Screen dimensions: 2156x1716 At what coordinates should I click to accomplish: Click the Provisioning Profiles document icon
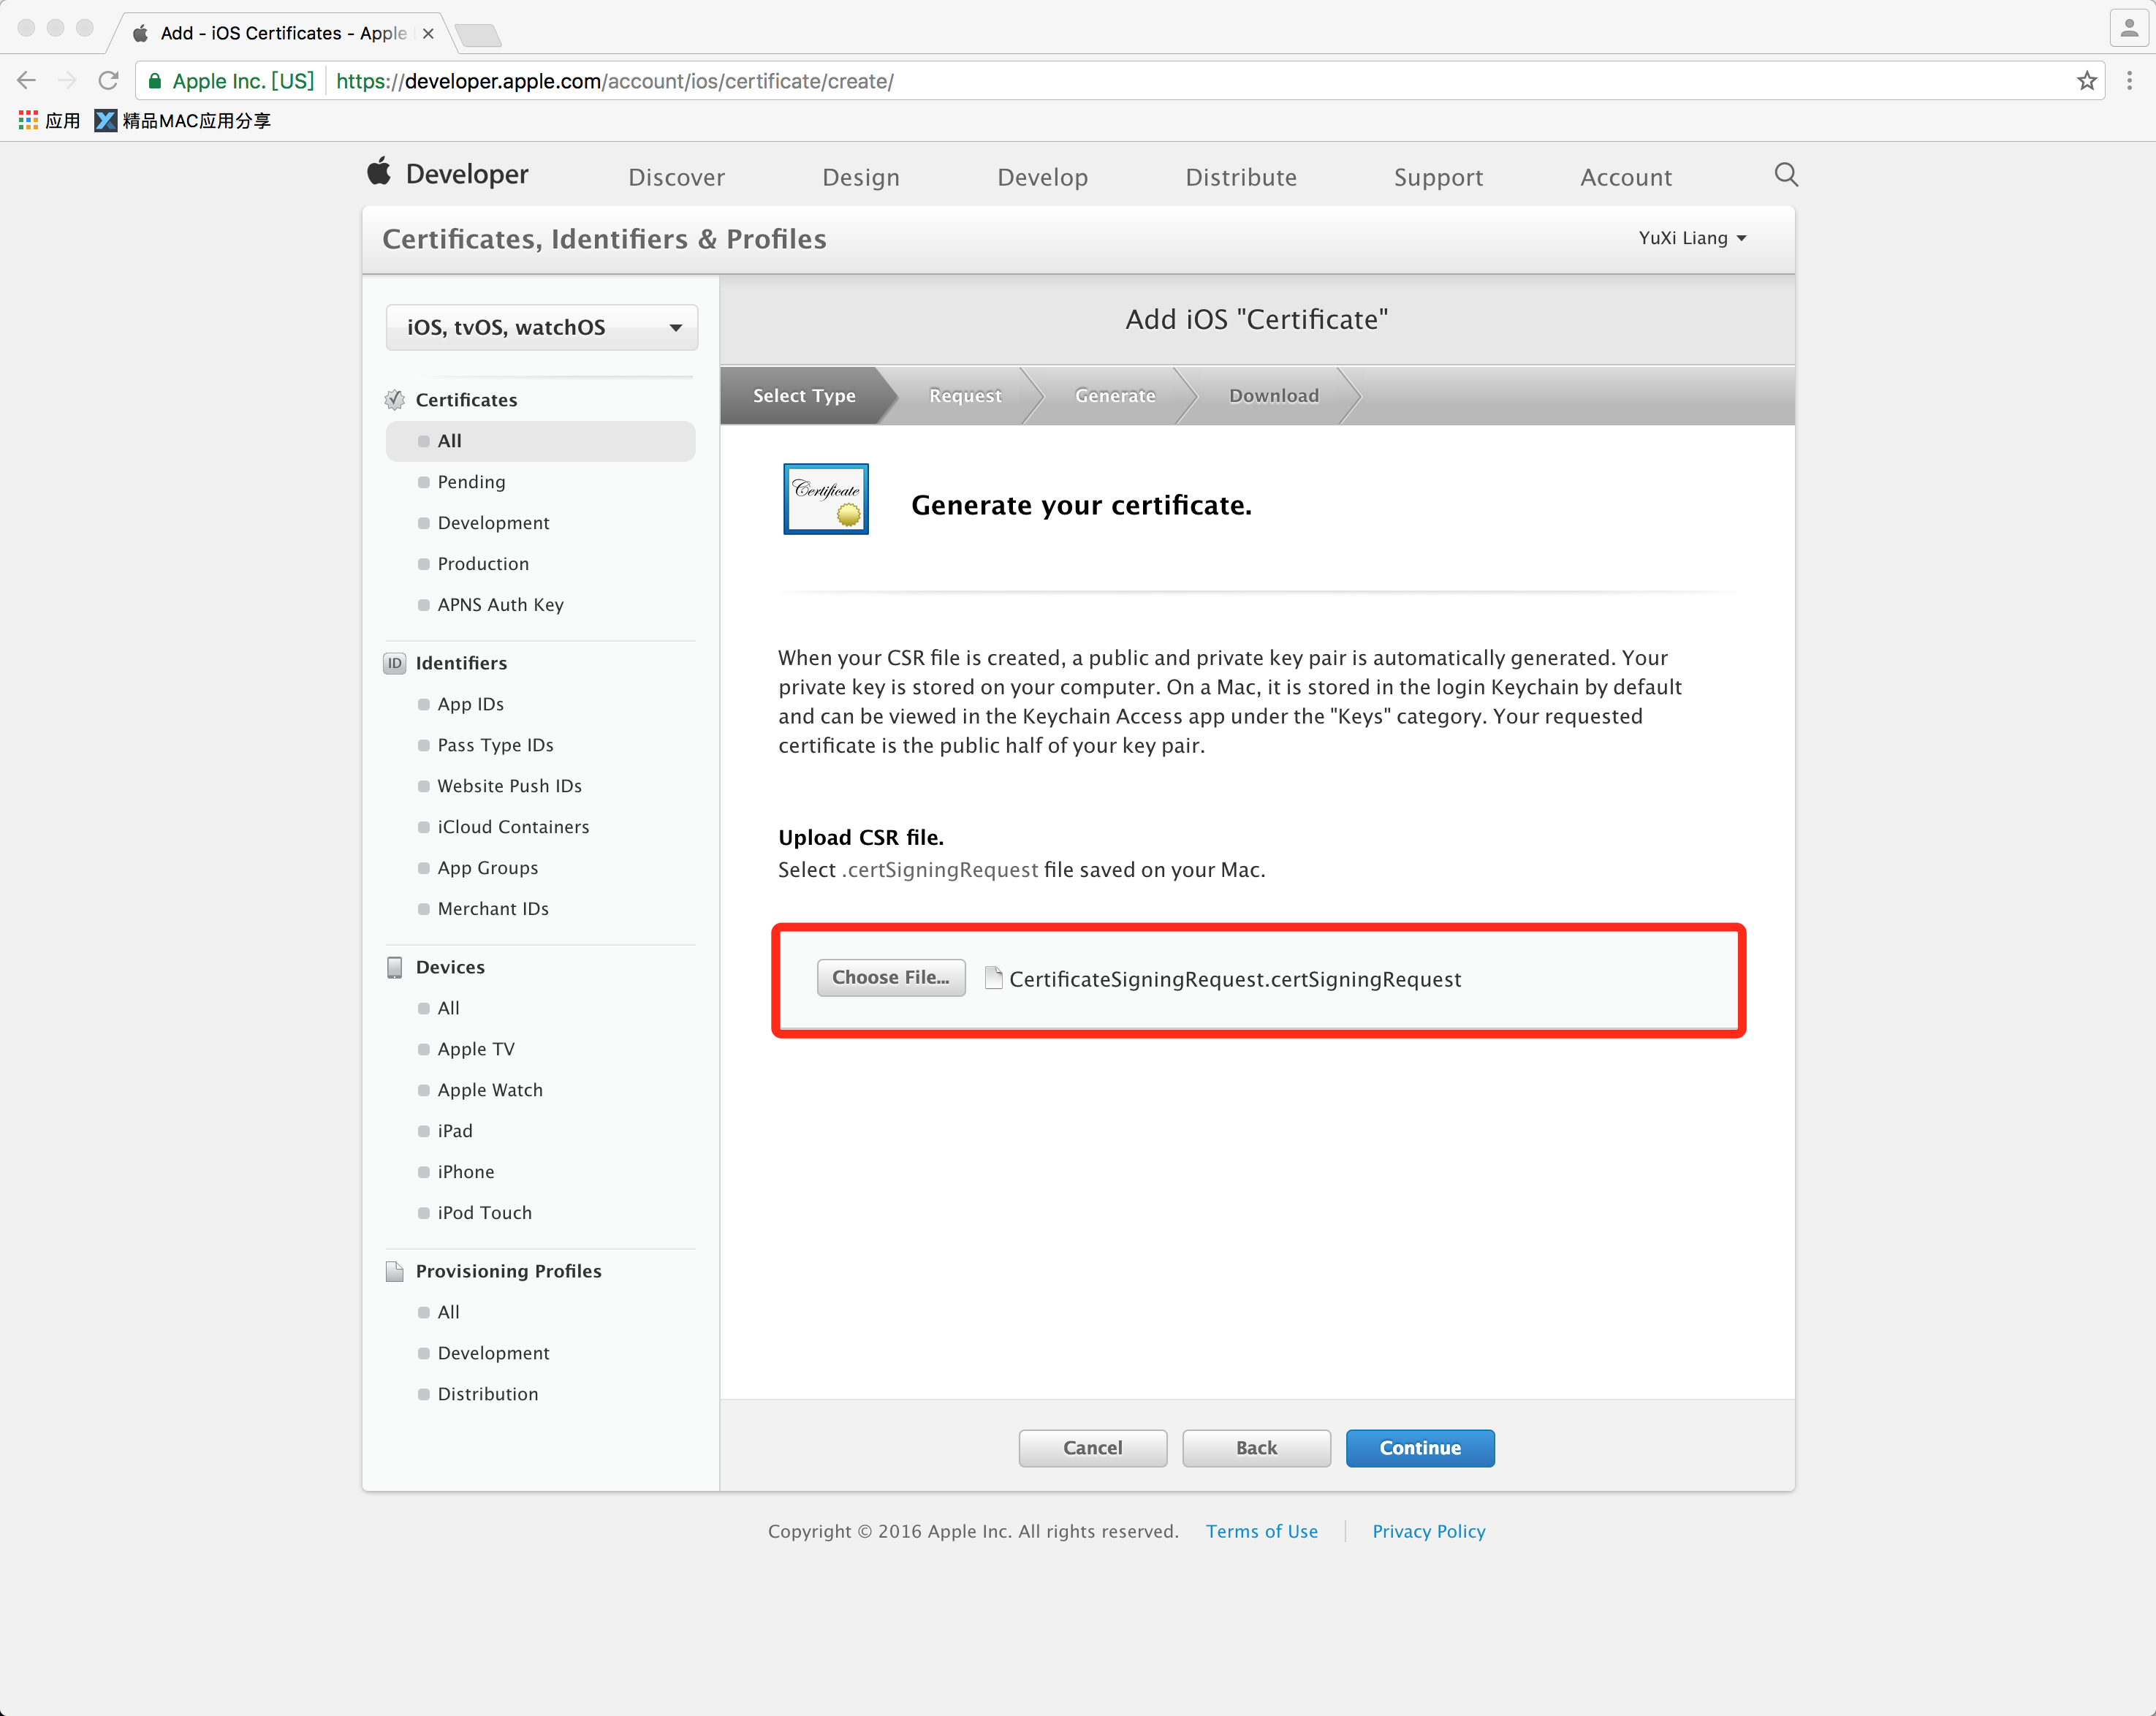point(395,1271)
